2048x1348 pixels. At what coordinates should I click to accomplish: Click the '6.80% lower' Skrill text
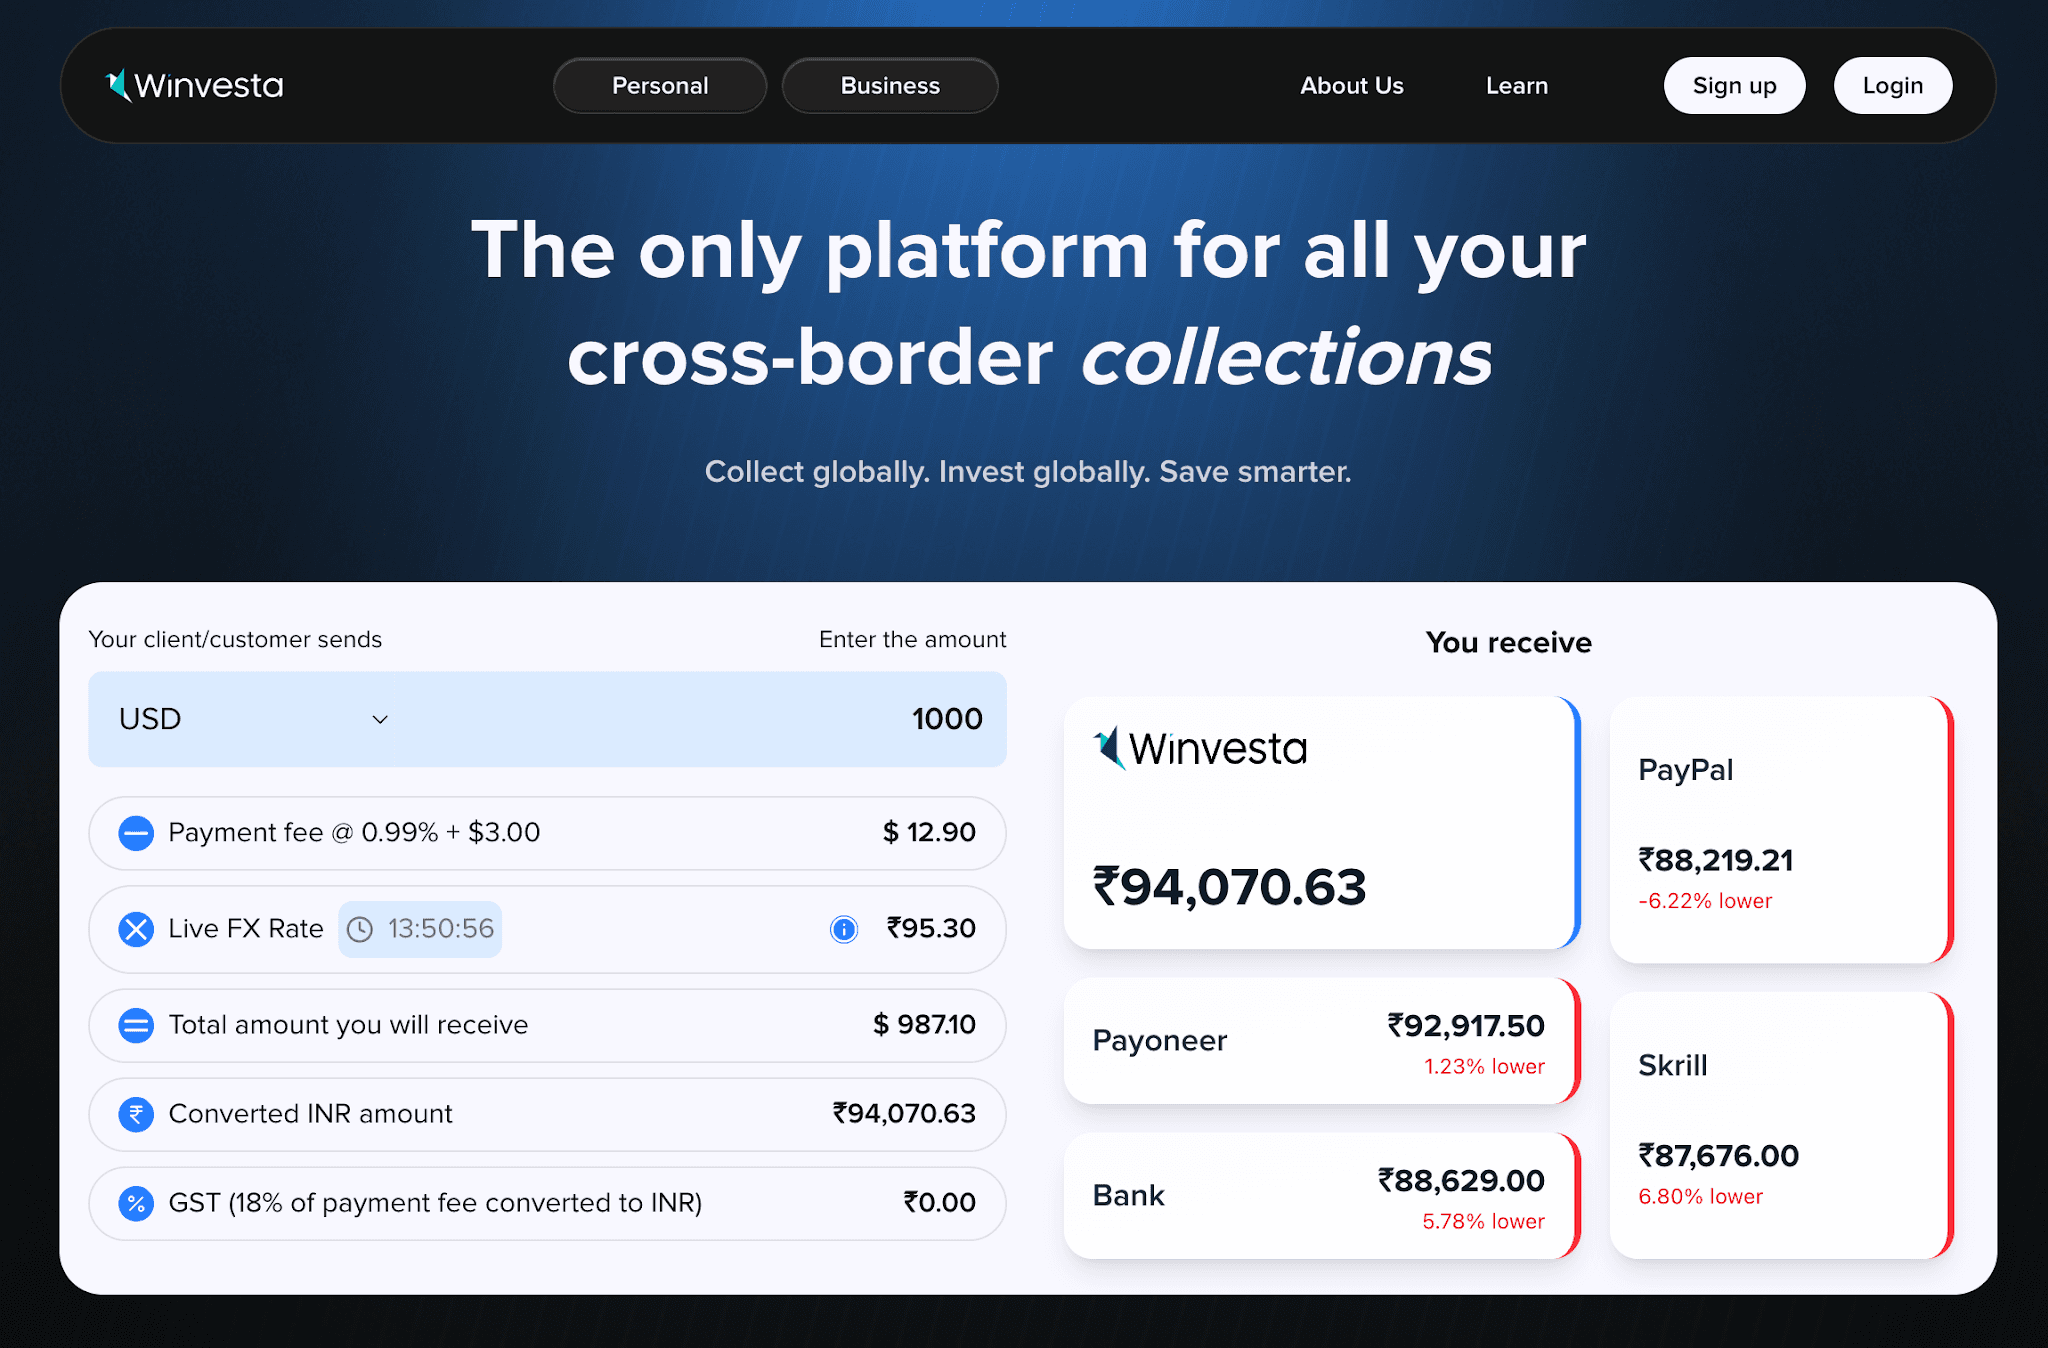[x=1700, y=1197]
